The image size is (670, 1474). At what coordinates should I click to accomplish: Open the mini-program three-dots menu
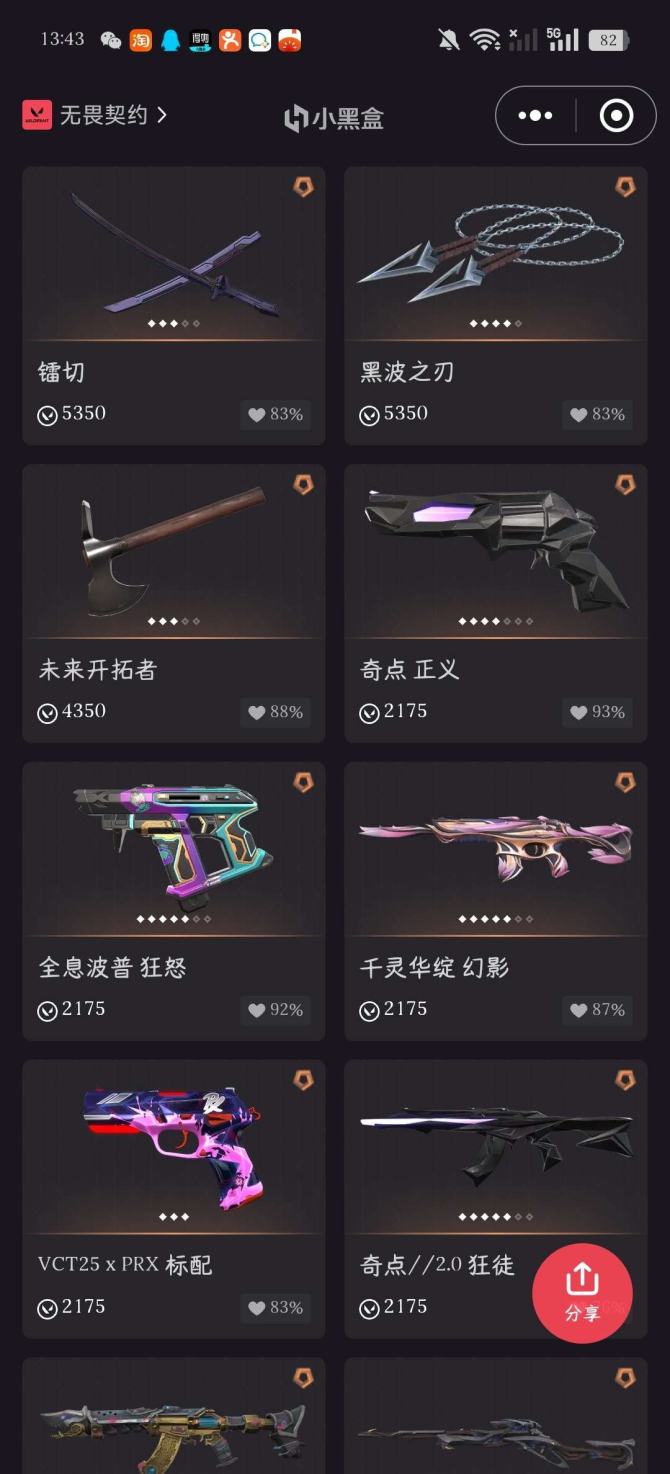coord(535,116)
